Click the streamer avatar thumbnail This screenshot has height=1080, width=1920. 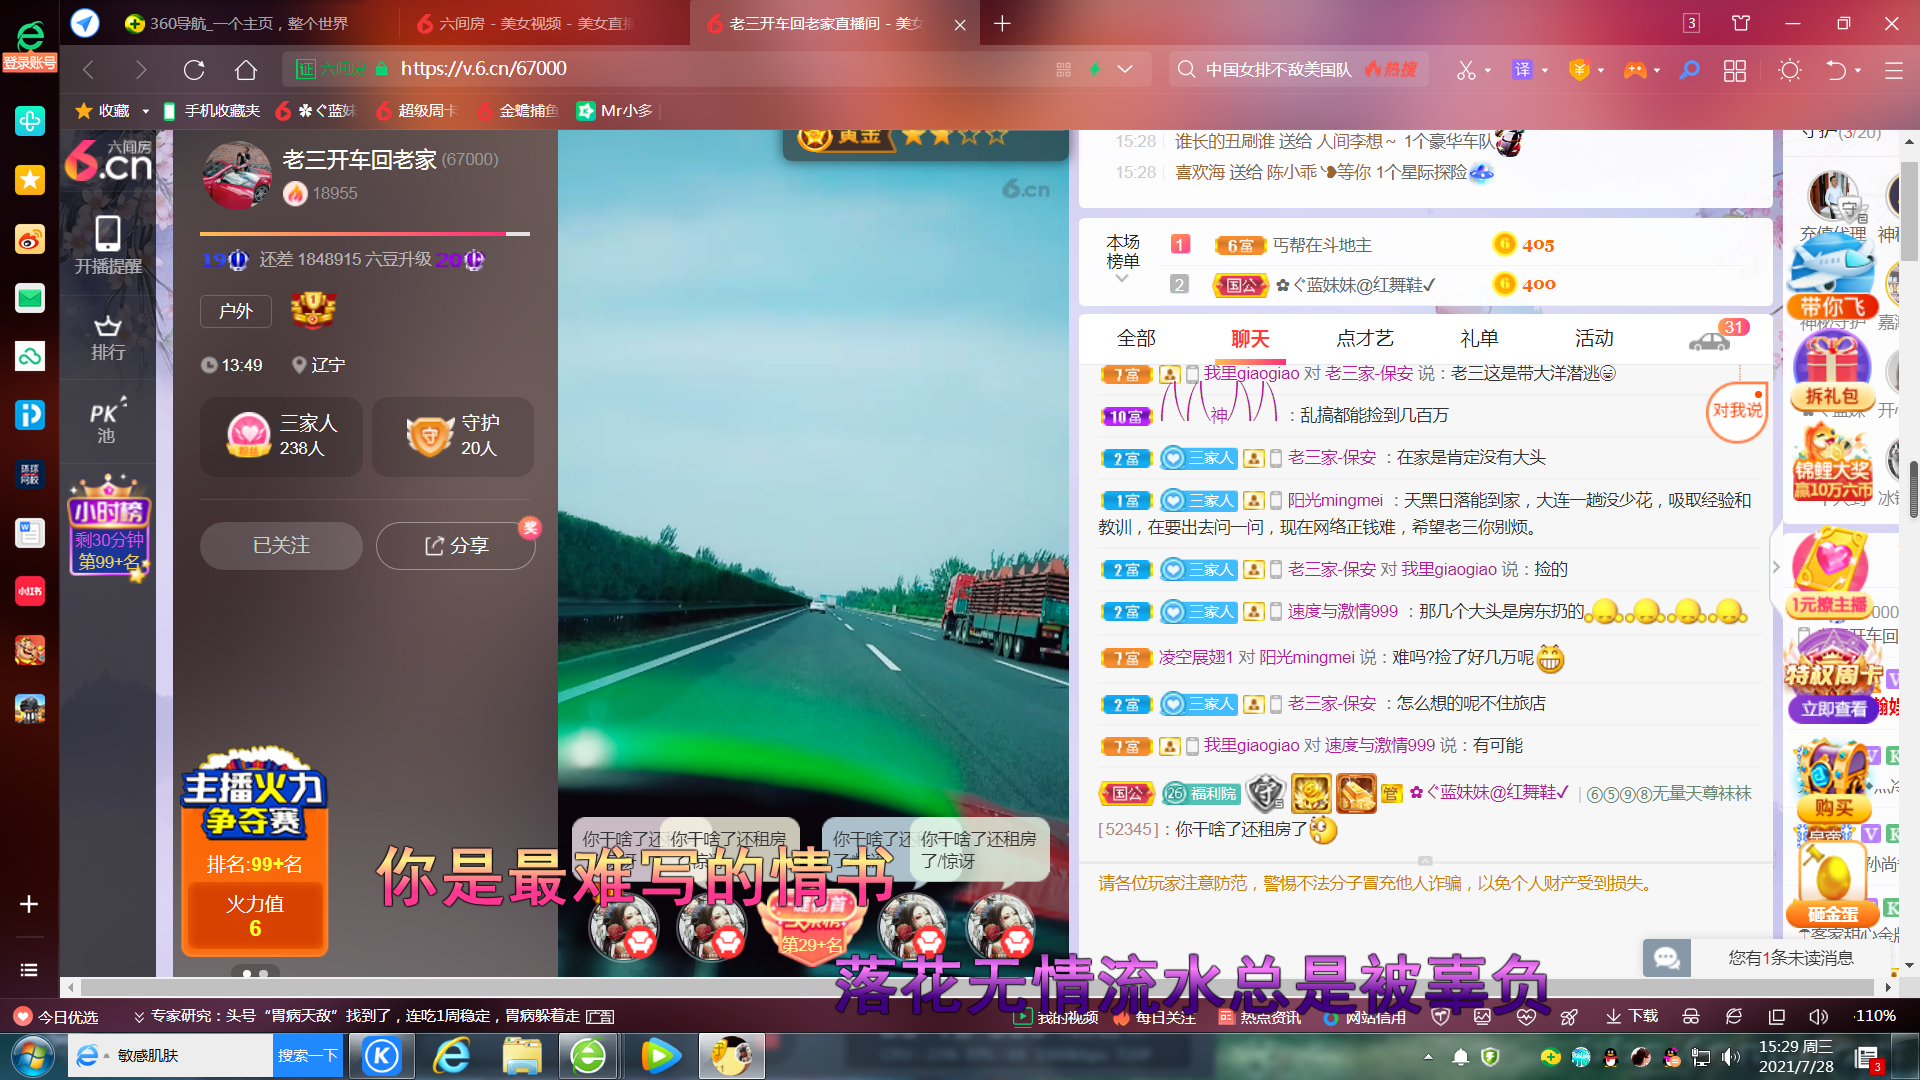(x=237, y=175)
